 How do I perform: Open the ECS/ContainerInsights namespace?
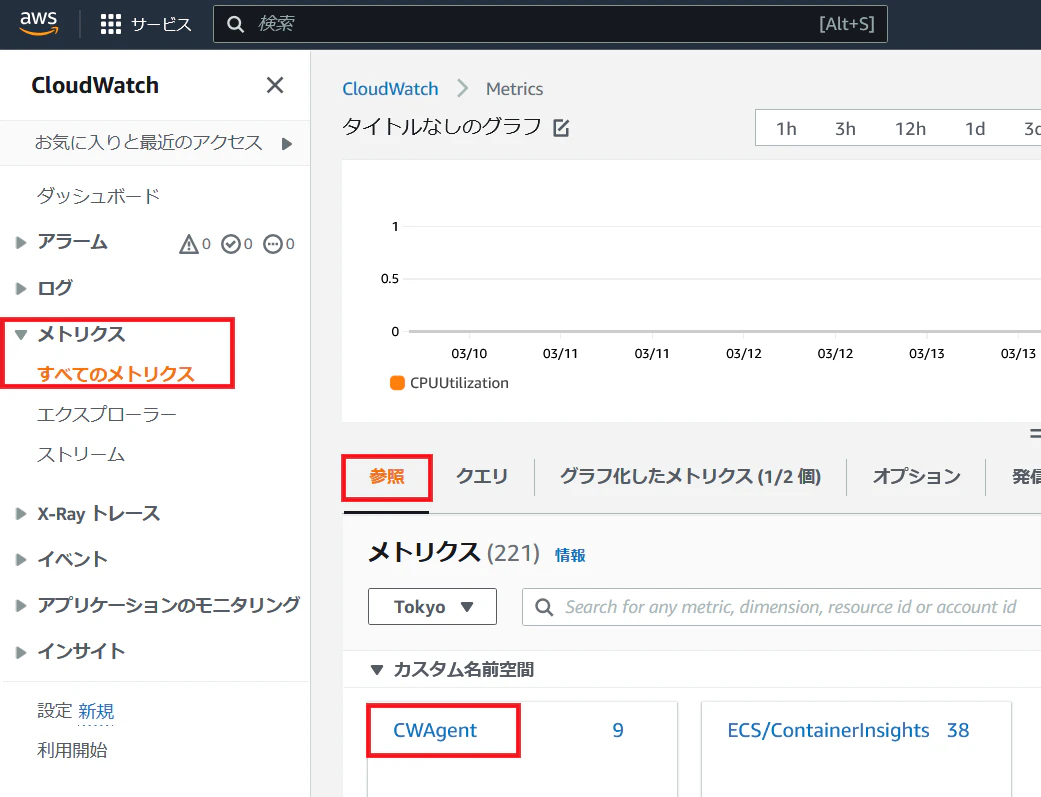[x=828, y=730]
